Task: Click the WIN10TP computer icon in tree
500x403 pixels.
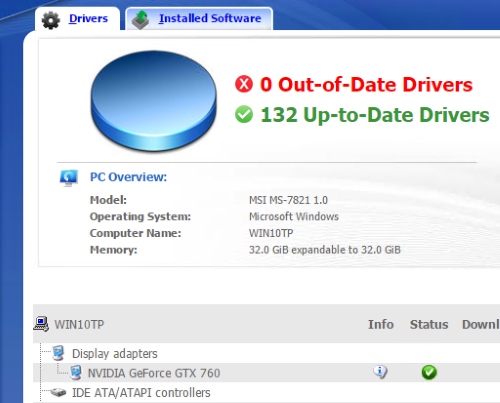Action: pyautogui.click(x=41, y=324)
